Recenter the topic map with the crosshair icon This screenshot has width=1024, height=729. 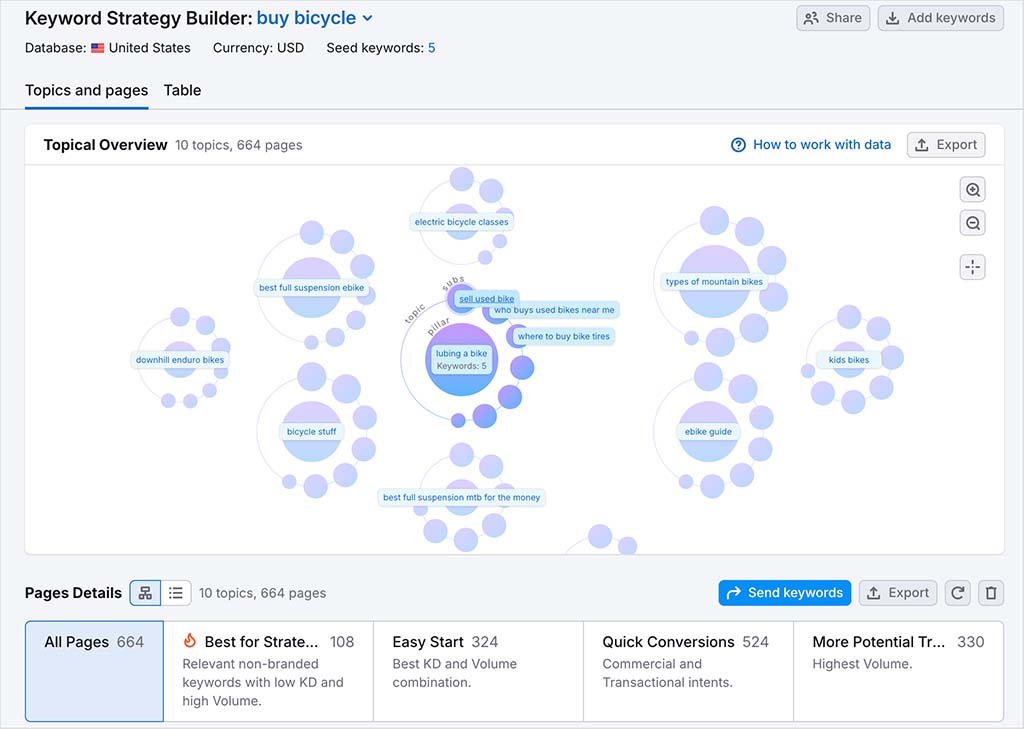(972, 266)
